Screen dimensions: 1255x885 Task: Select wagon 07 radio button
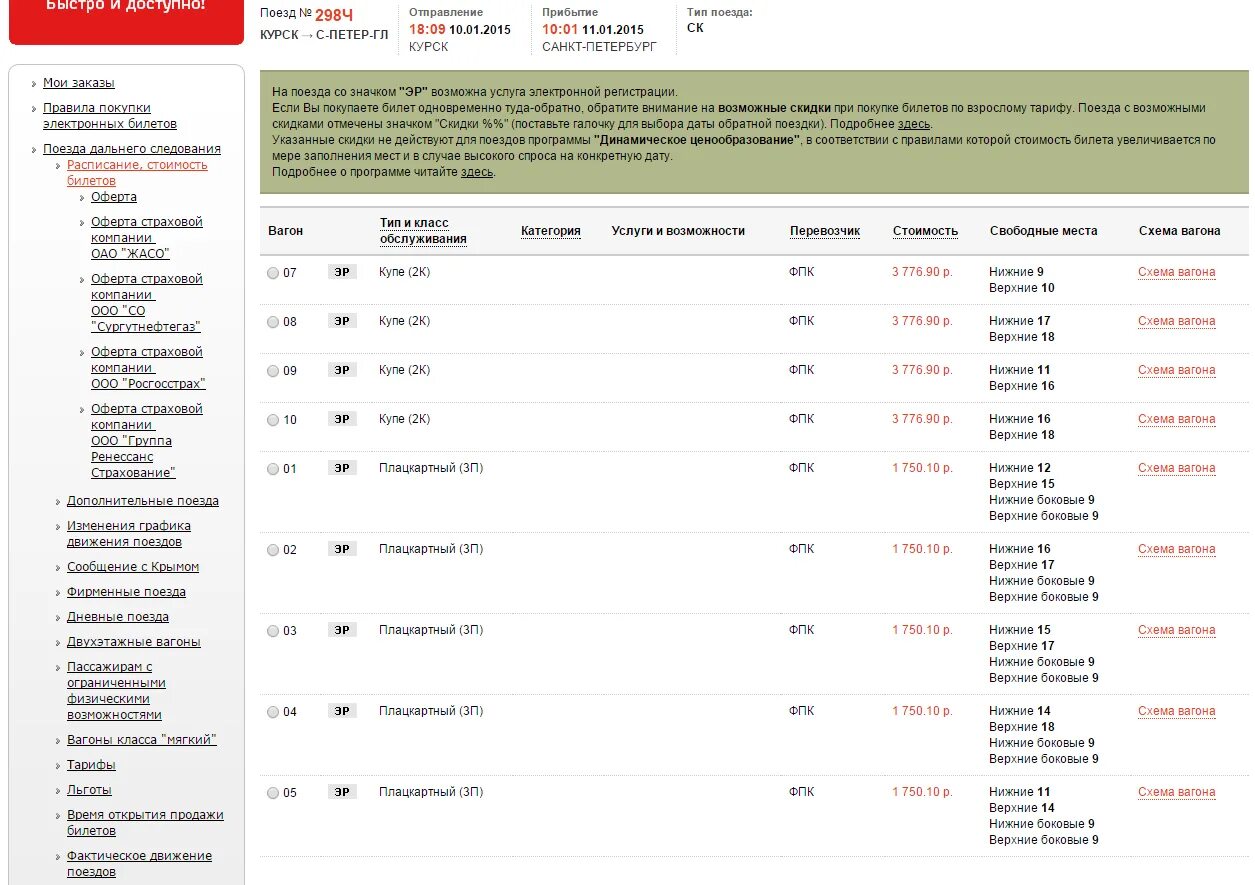273,273
